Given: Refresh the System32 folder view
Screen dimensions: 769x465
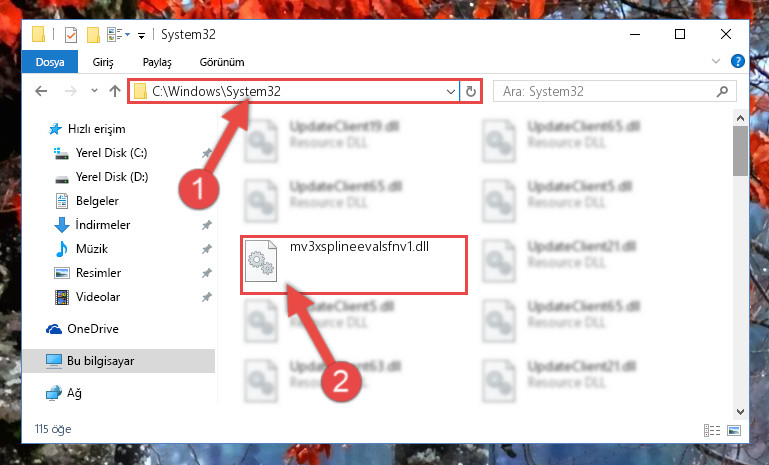Looking at the screenshot, I should point(470,91).
